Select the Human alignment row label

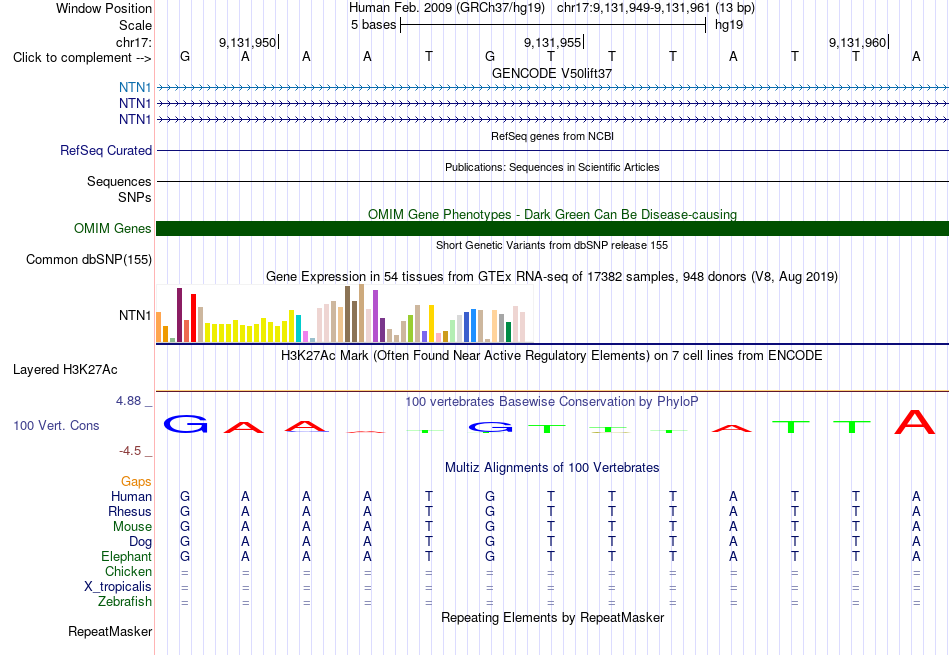(x=131, y=496)
